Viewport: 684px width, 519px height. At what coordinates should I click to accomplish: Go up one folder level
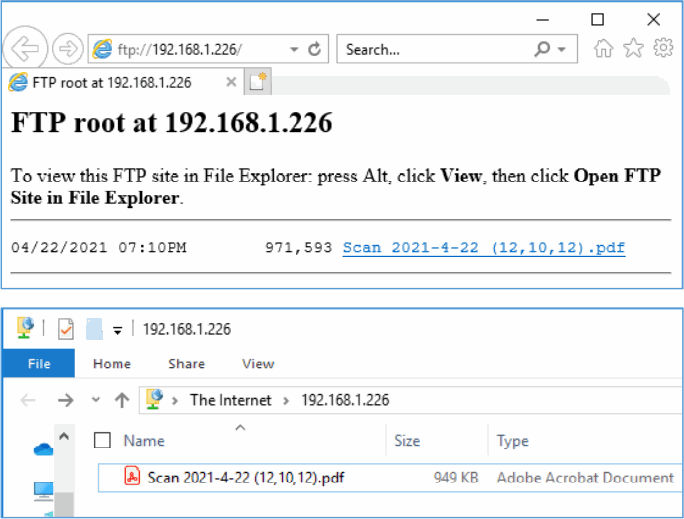point(122,400)
